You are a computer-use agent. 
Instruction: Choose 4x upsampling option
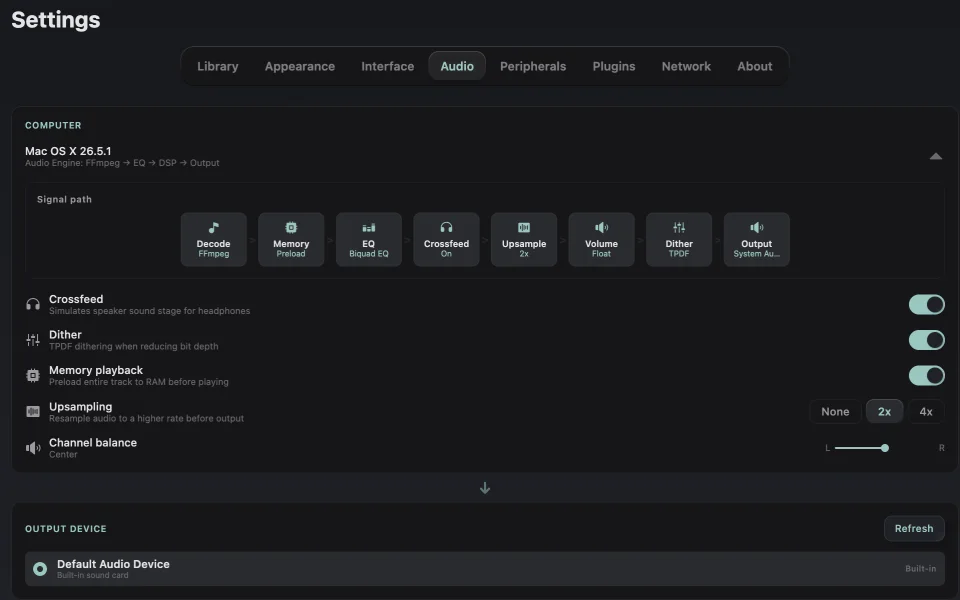(926, 411)
